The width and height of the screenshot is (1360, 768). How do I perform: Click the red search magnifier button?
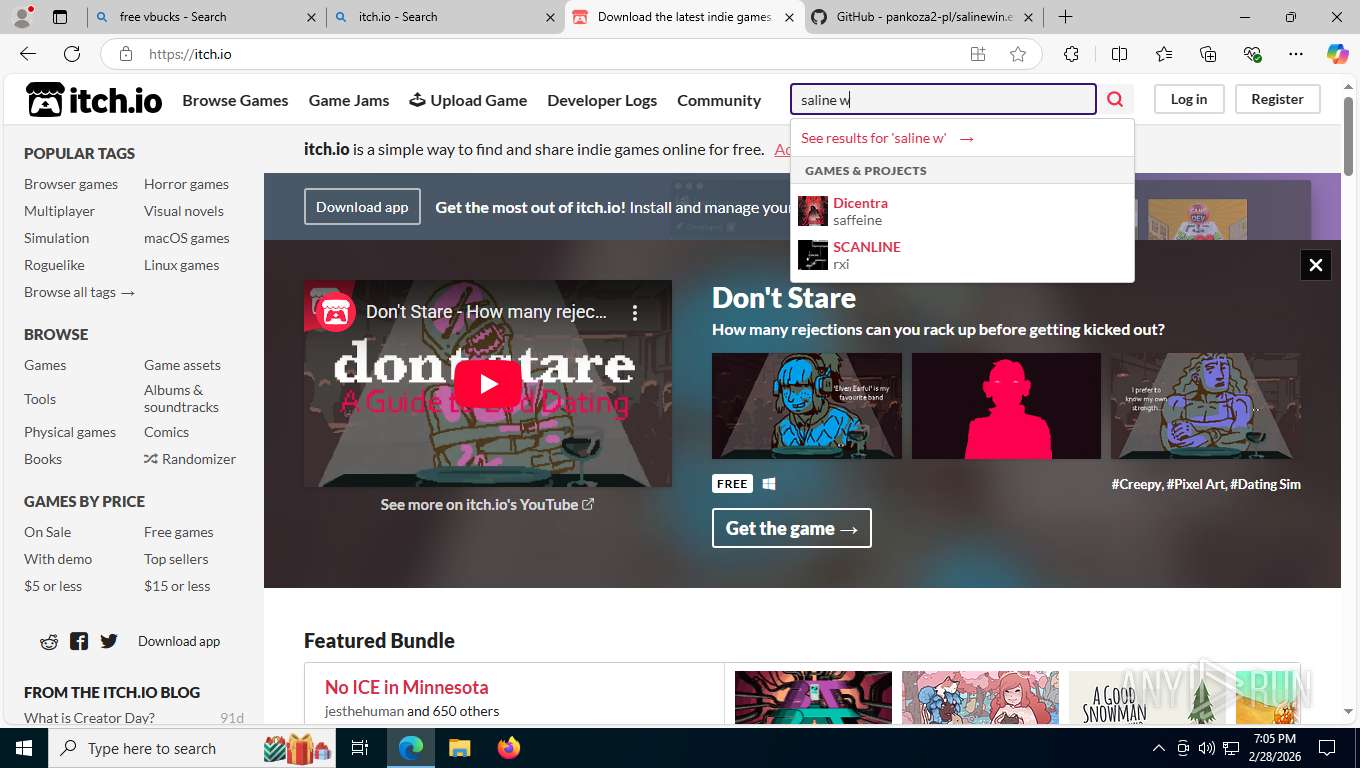tap(1115, 99)
